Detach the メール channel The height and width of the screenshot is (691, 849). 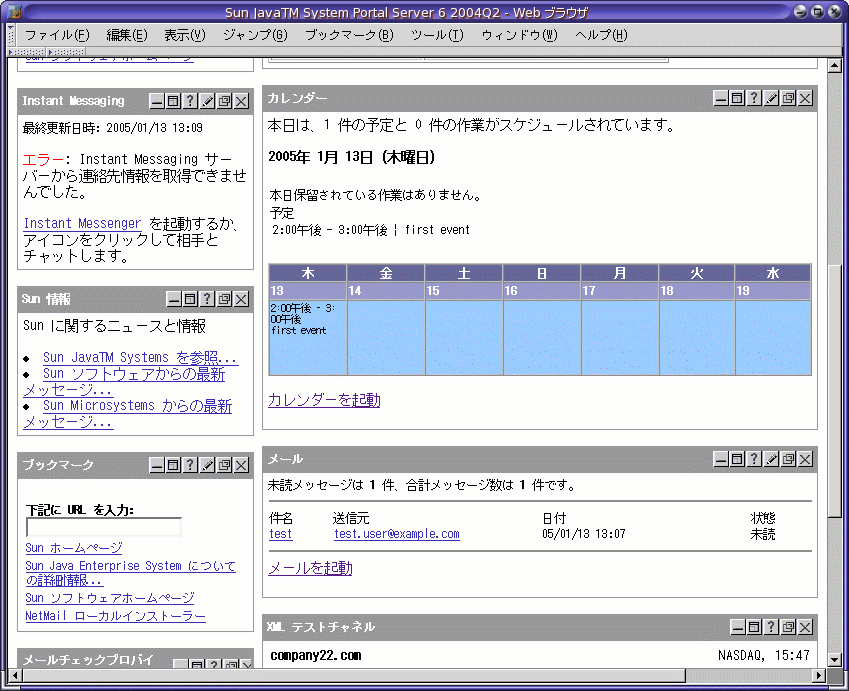click(788, 459)
